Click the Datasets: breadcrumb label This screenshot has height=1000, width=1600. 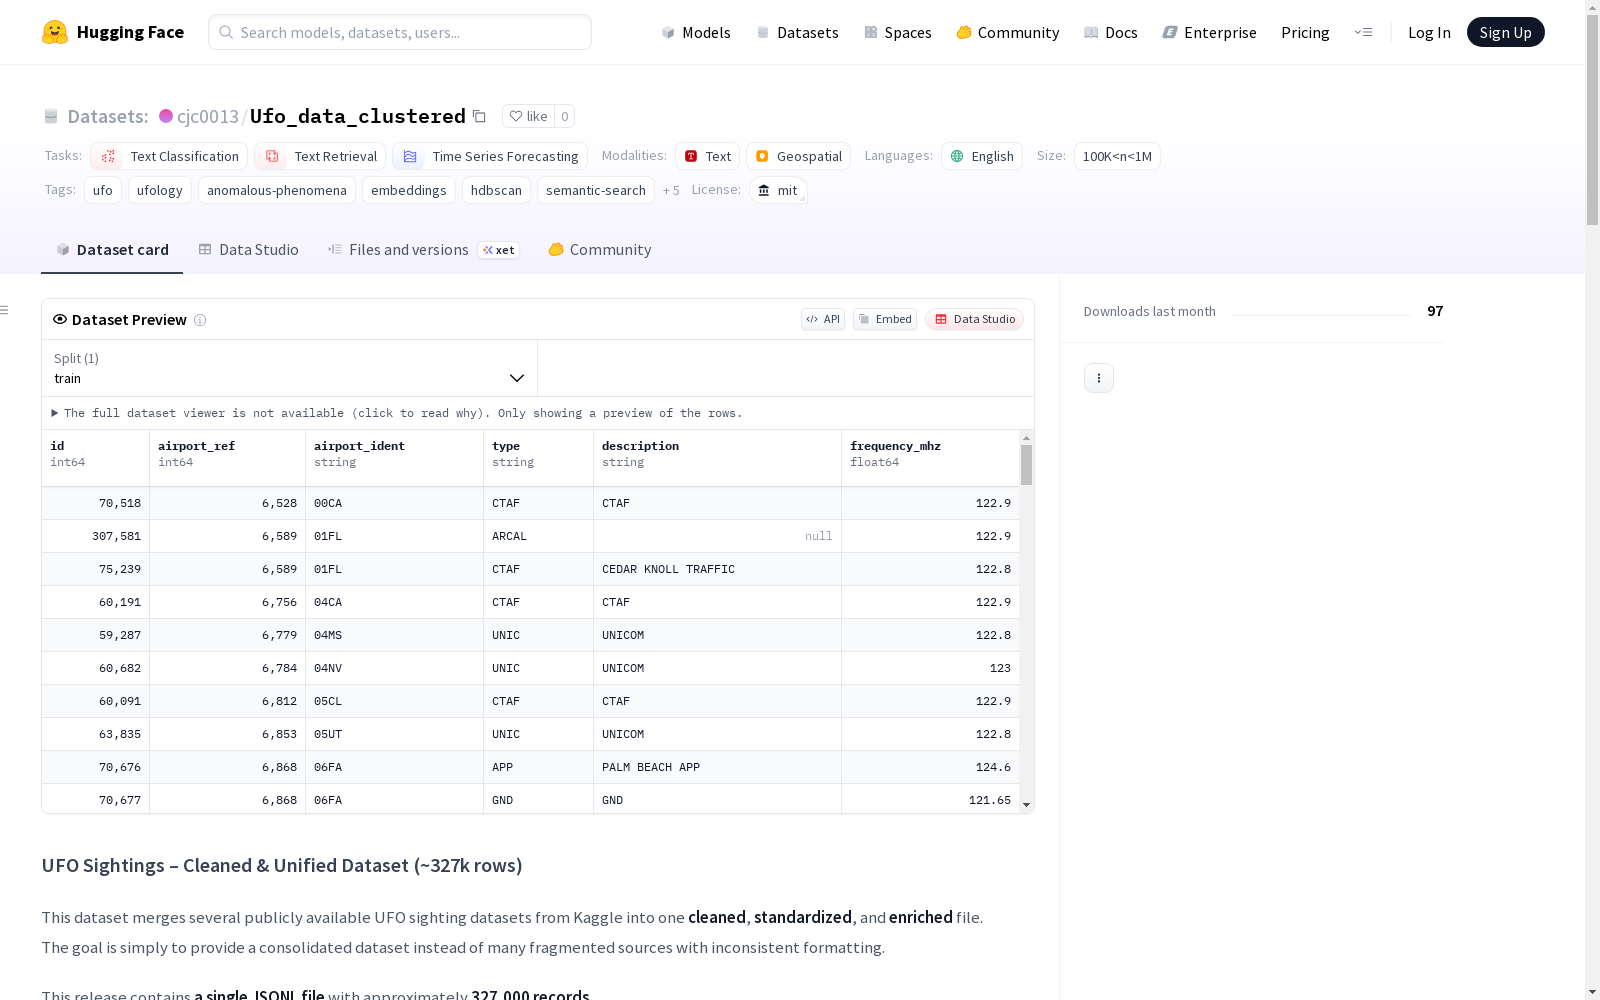tap(107, 116)
